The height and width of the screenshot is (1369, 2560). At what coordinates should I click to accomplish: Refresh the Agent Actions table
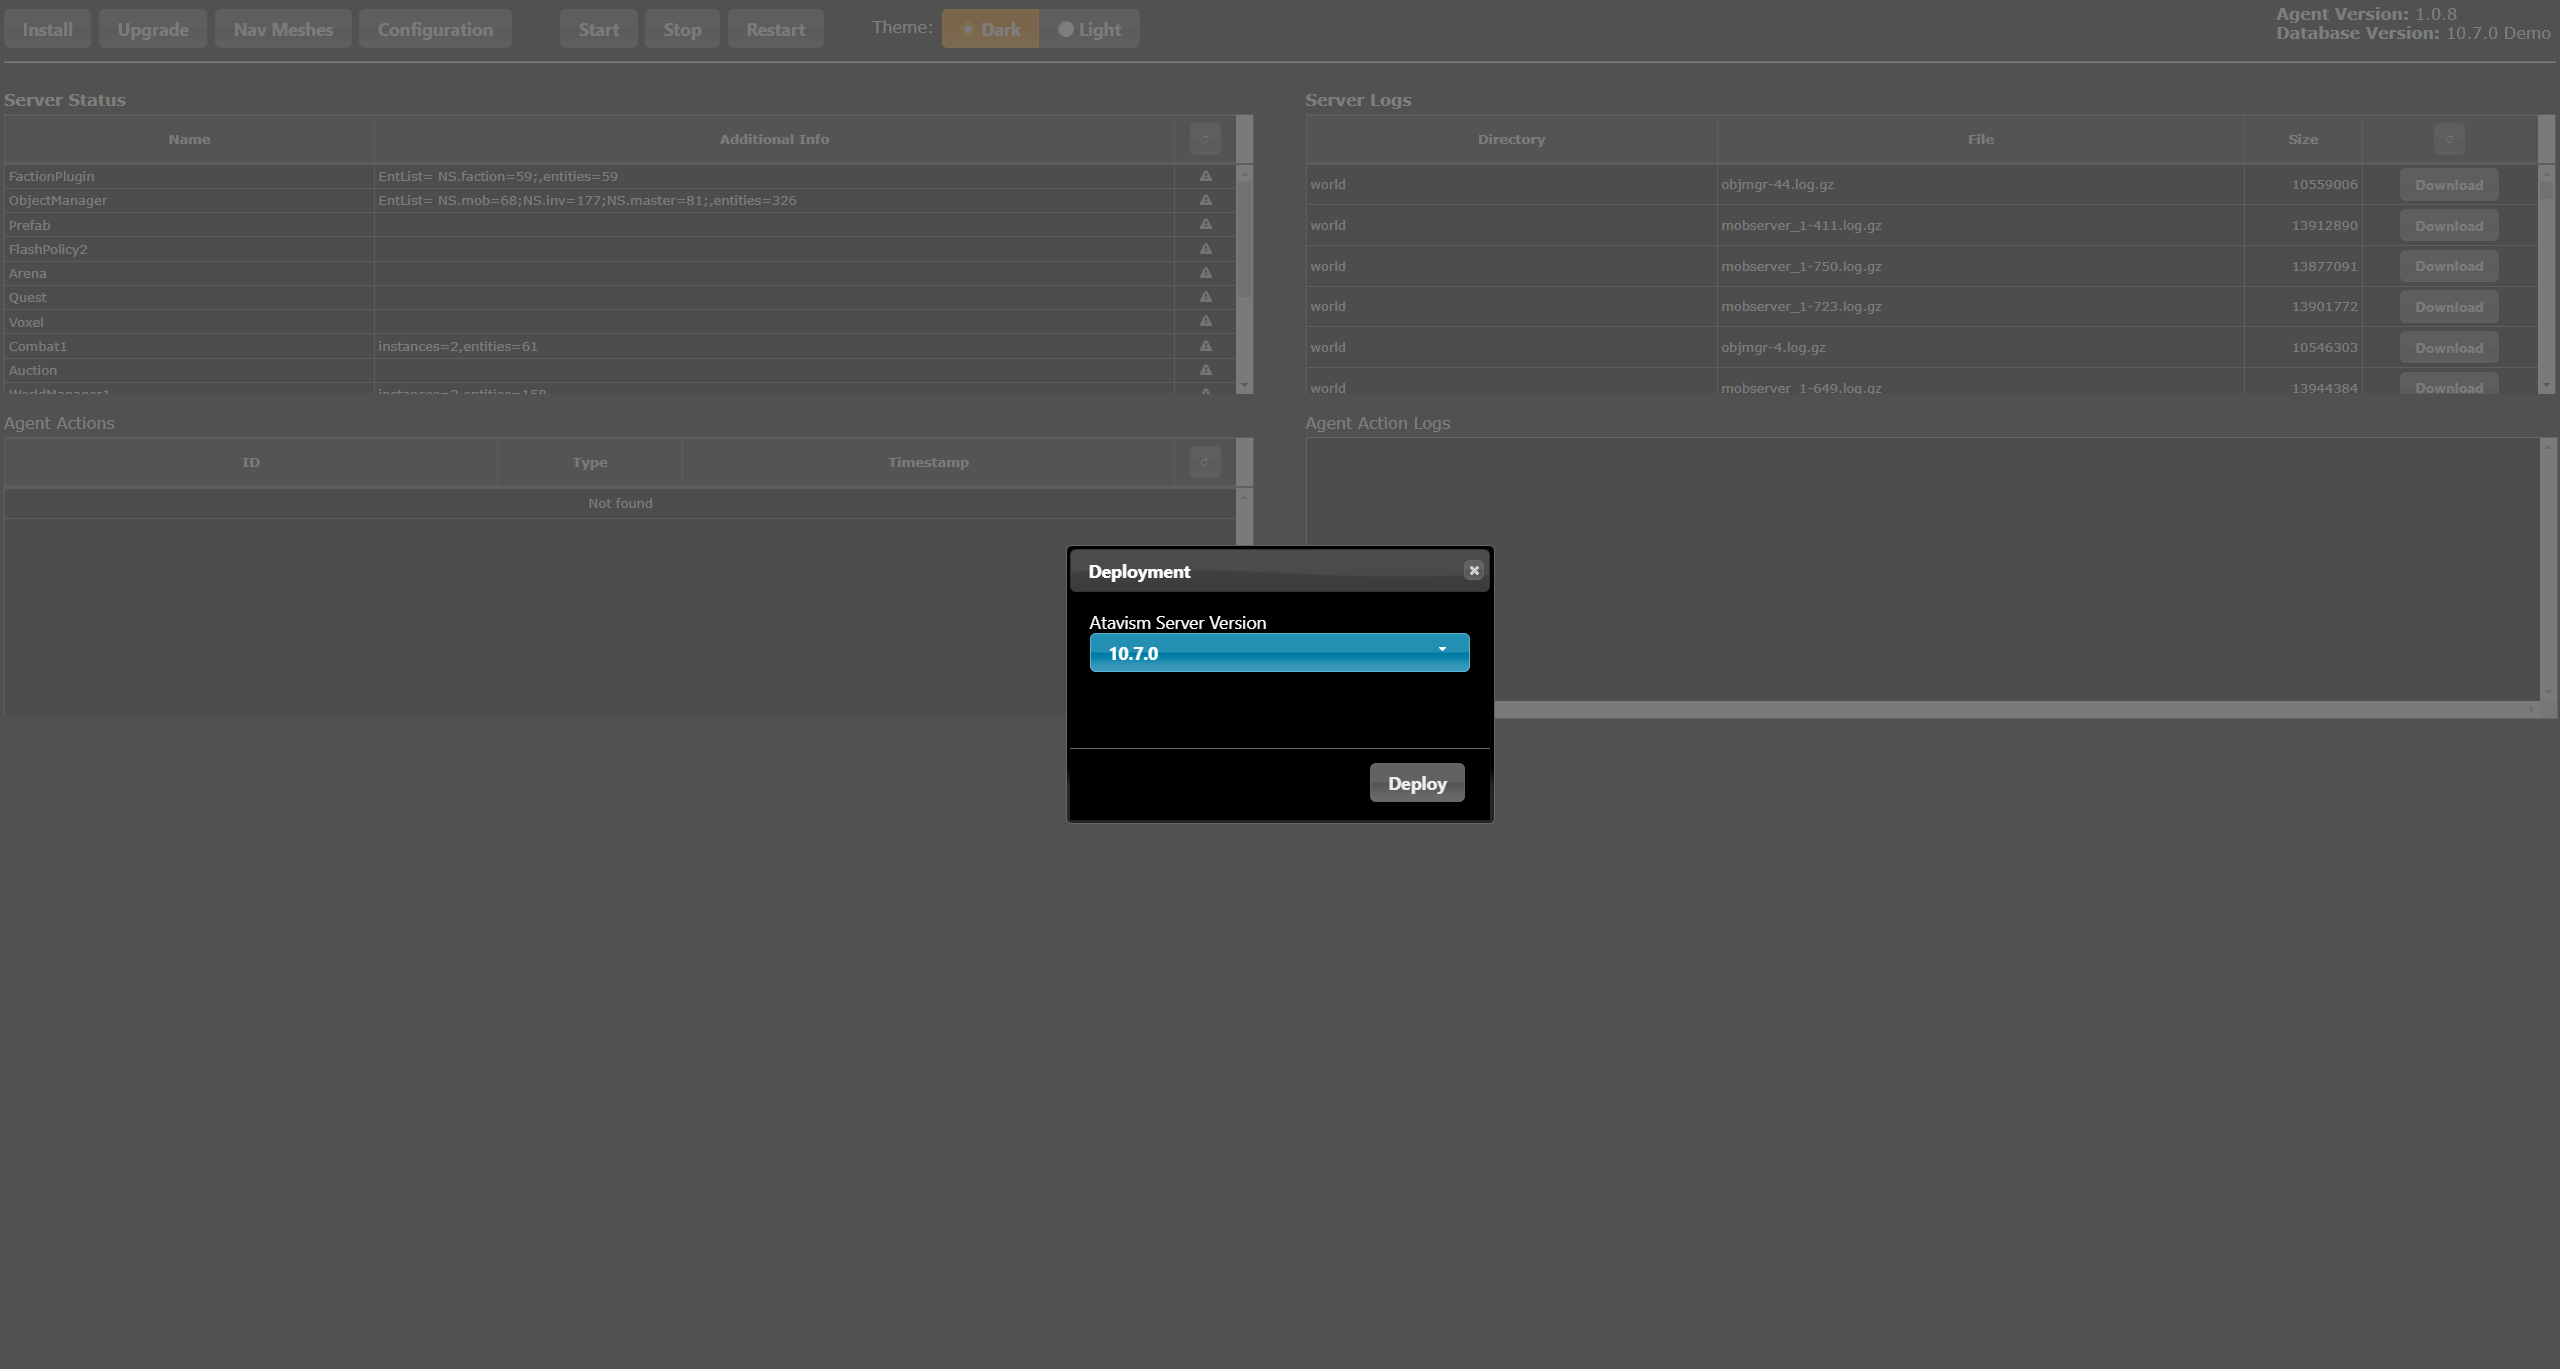coord(1204,462)
